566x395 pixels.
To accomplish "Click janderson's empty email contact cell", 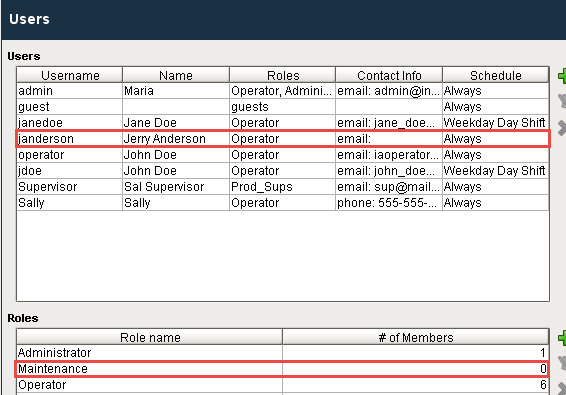I will click(389, 139).
